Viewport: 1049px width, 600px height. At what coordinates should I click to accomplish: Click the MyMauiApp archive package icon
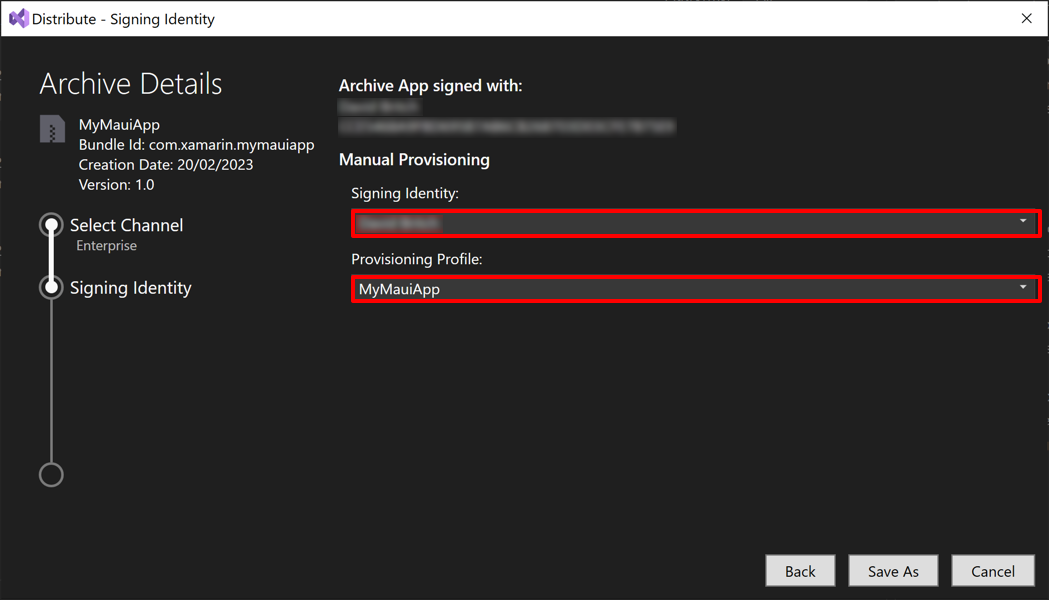point(51,128)
